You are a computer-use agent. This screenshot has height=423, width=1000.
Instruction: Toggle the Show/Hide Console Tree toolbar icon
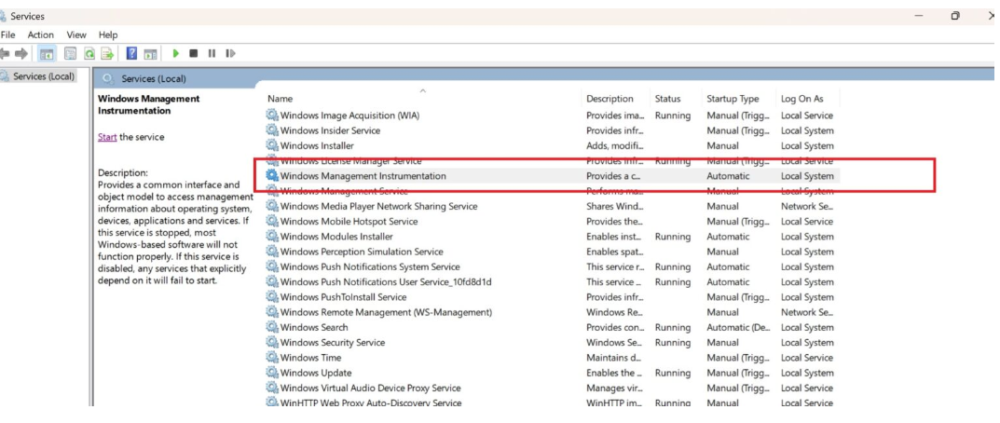click(x=46, y=54)
